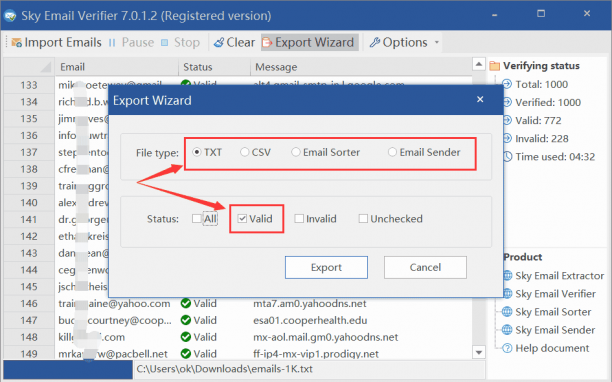Click the Import Emails toolbar button
The image size is (612, 382).
(57, 42)
